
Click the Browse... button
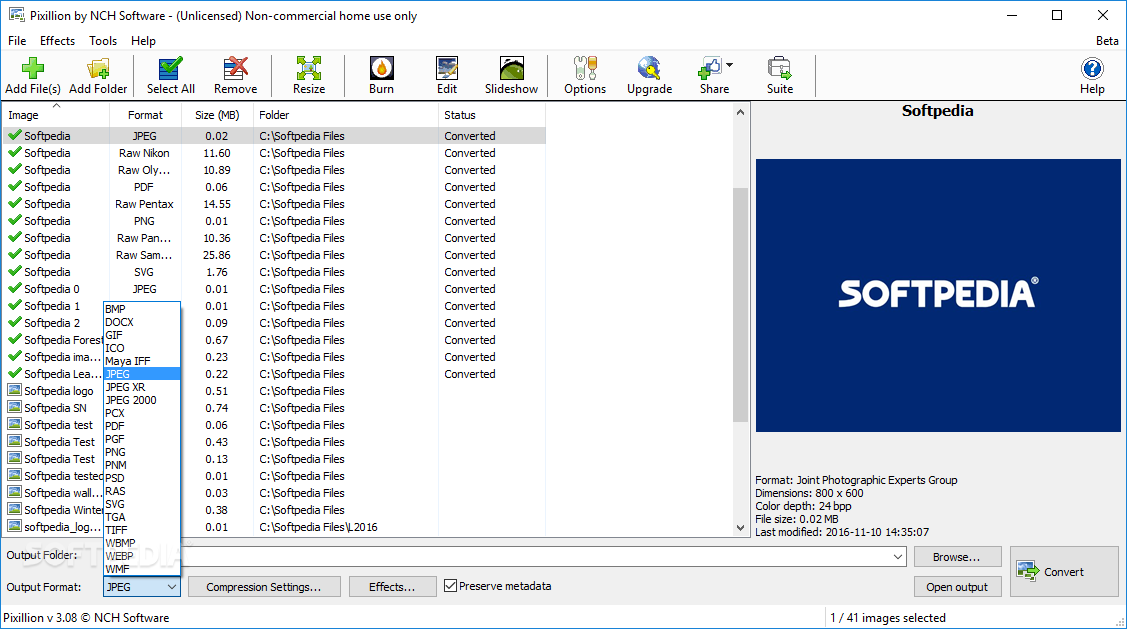coord(957,556)
